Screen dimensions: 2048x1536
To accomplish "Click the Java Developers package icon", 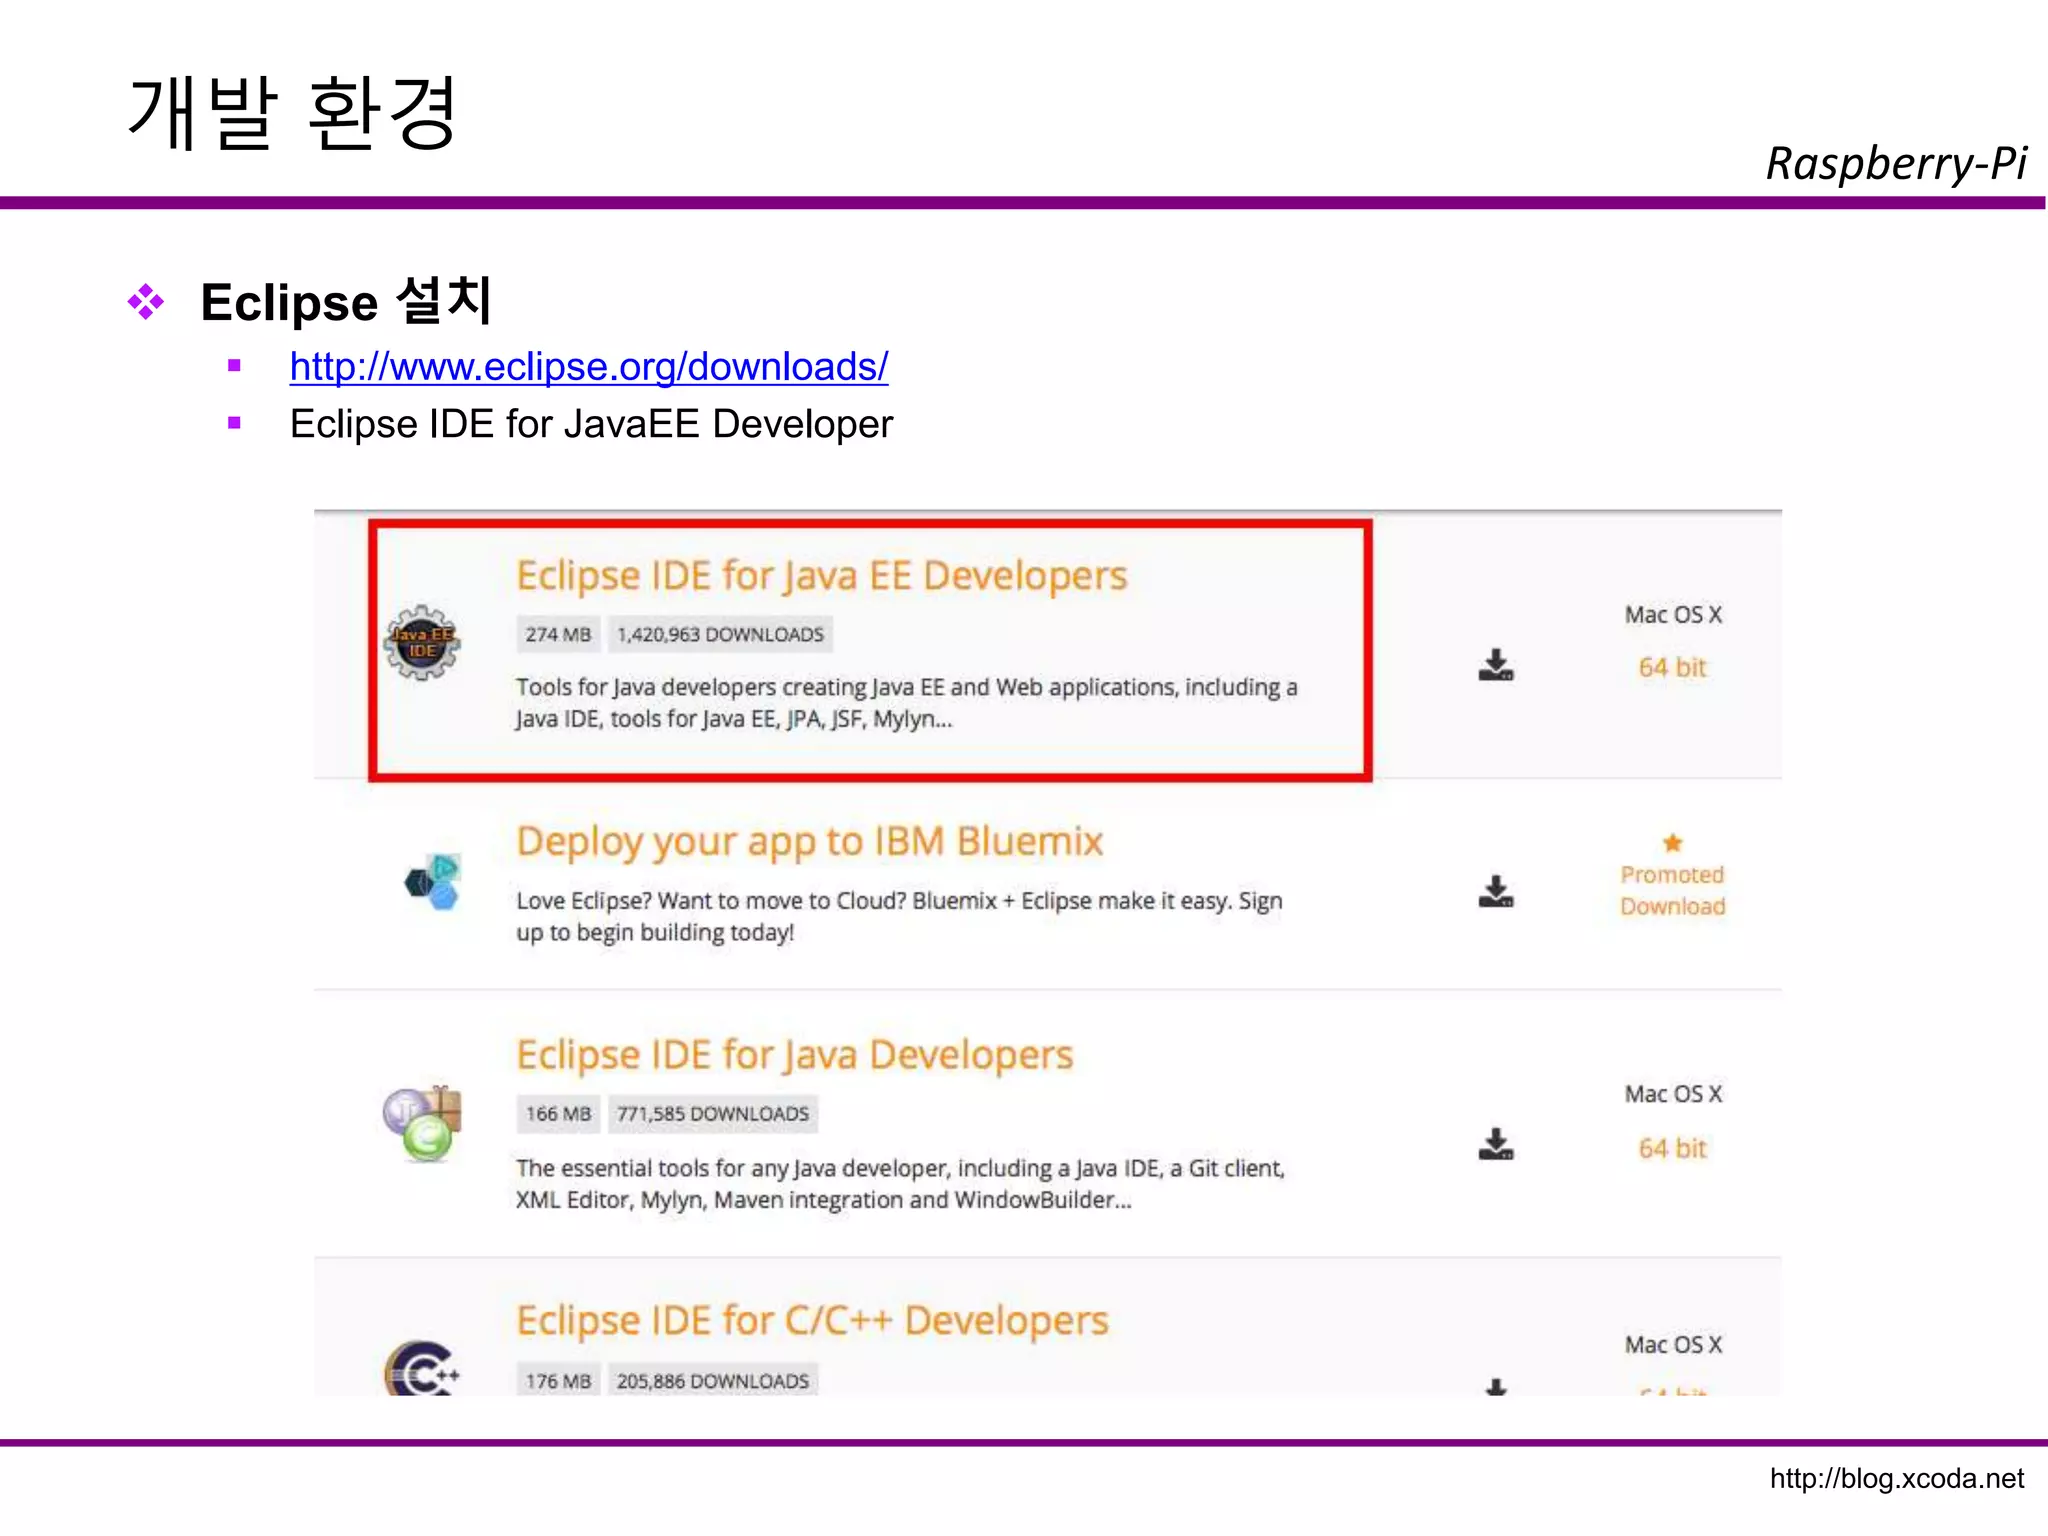I will click(x=422, y=1124).
